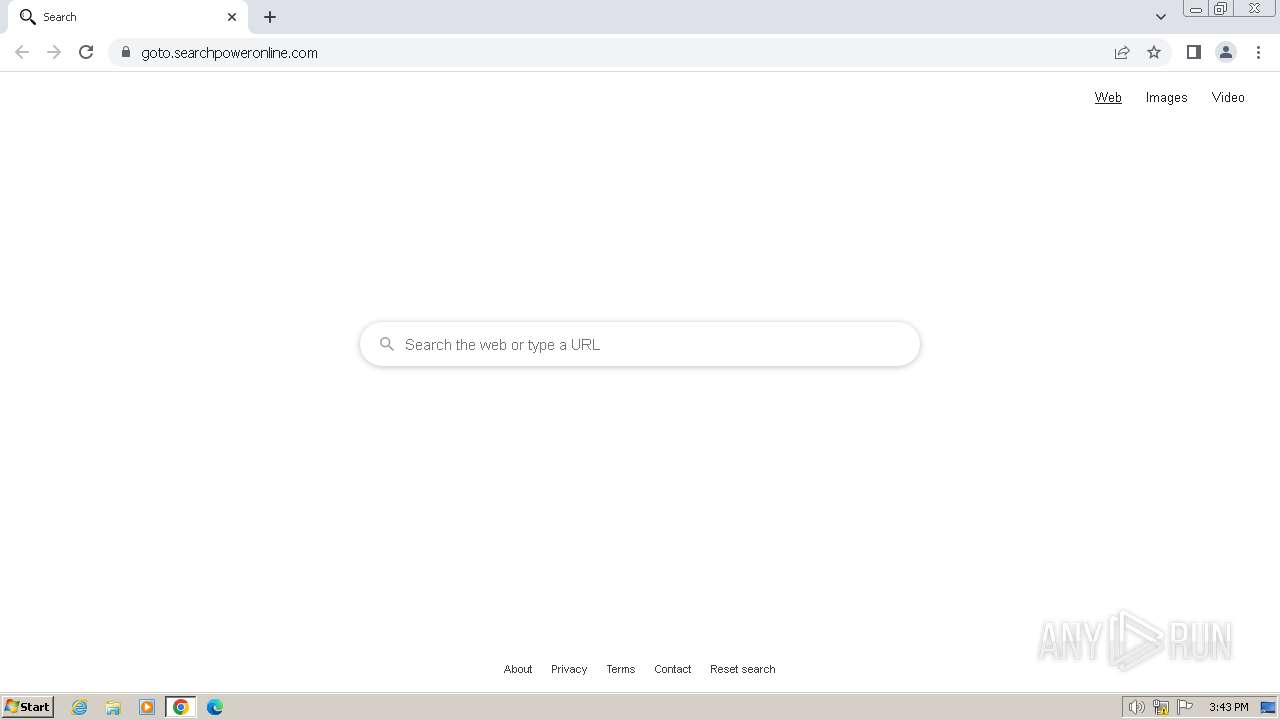Click the system clock 3:43 PM
This screenshot has width=1280, height=720.
[1228, 707]
